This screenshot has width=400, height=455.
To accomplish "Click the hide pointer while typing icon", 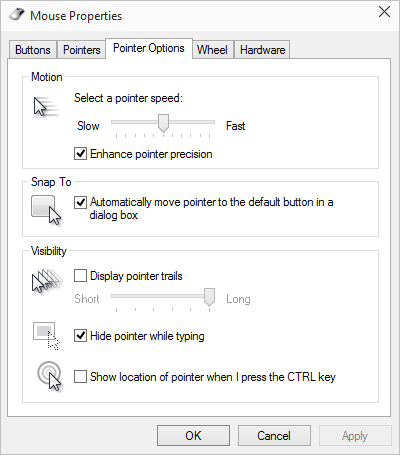I will [46, 336].
